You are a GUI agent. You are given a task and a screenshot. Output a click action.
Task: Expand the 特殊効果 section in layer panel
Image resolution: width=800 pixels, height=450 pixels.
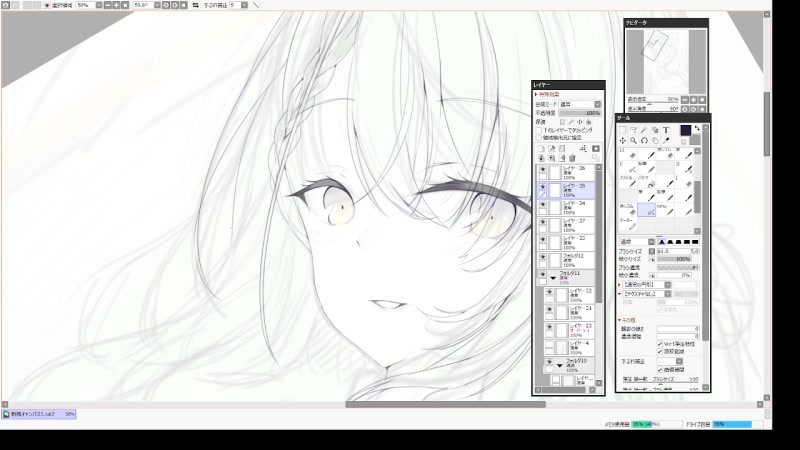537,95
